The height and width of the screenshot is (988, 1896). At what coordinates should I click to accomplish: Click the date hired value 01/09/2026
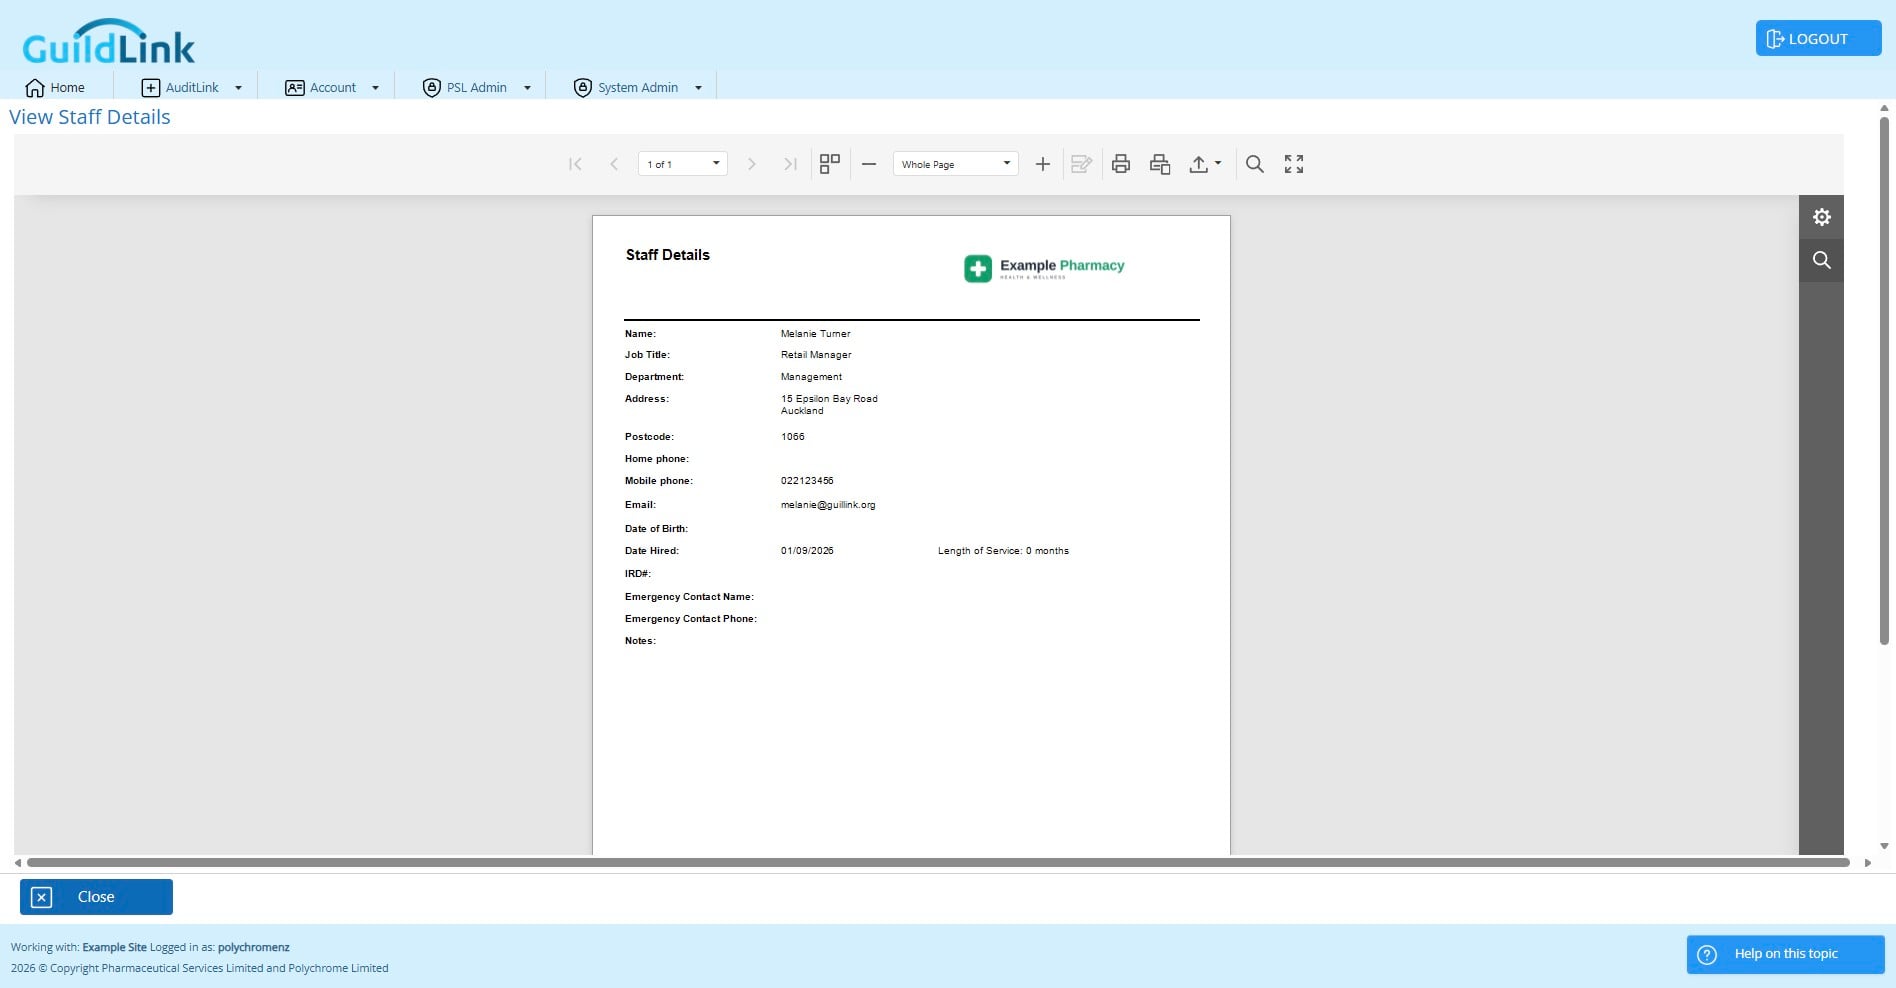[x=807, y=551]
